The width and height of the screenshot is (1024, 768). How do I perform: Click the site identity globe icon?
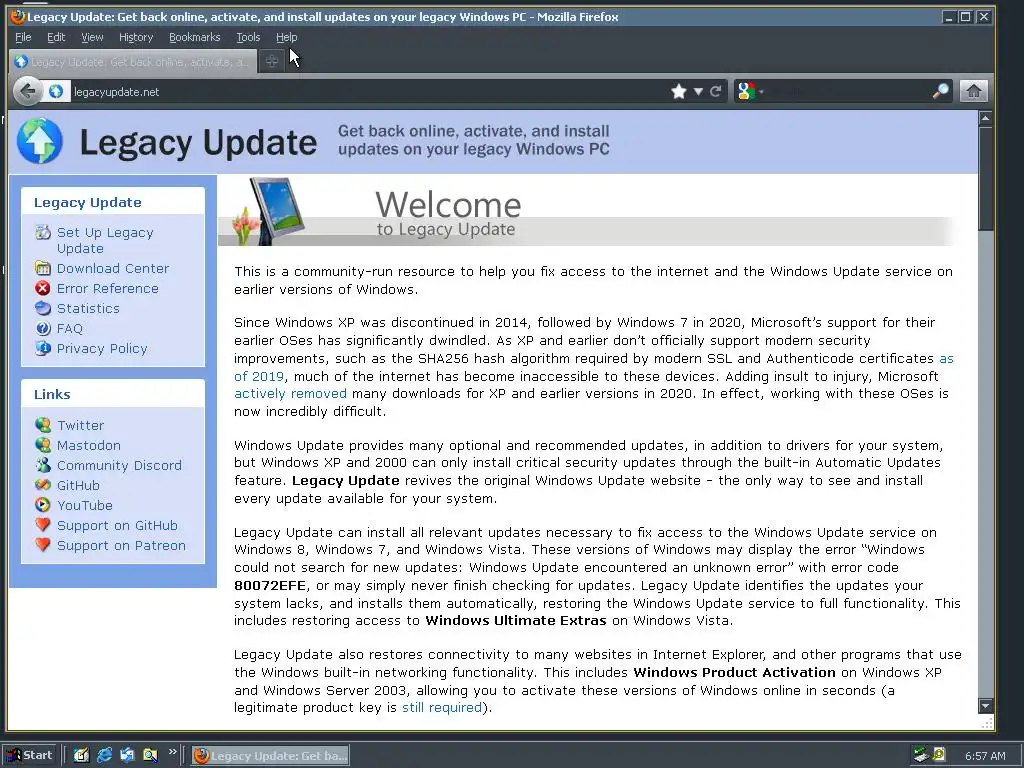point(56,91)
